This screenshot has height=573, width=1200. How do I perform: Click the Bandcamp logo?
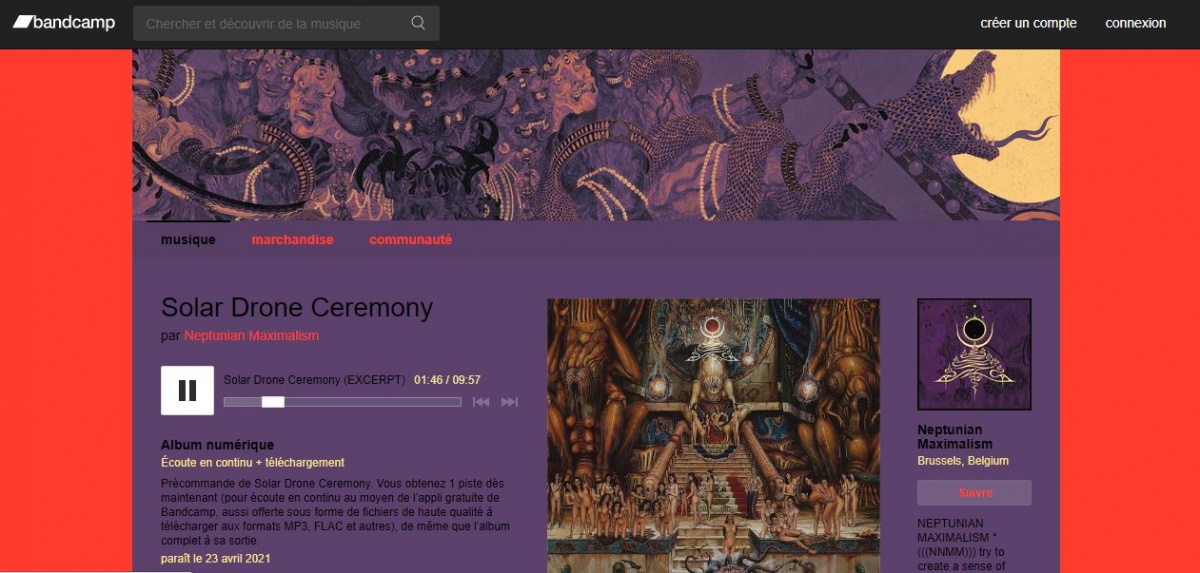(x=64, y=23)
